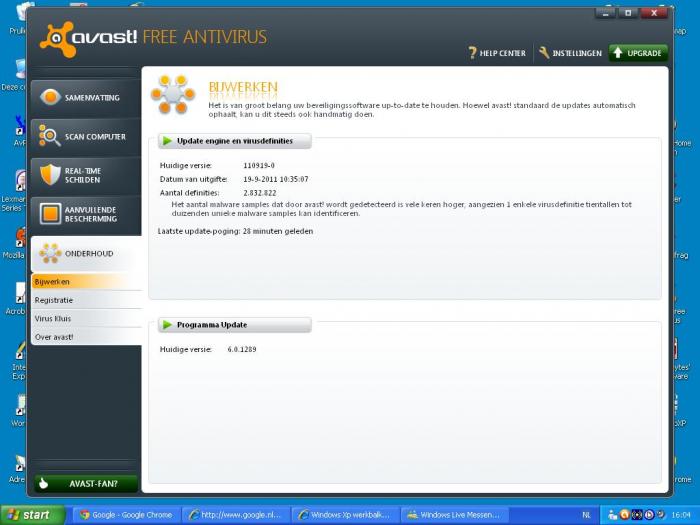This screenshot has height=525, width=700.
Task: Click the grey swirl tray icon by the clock
Action: coord(660,515)
